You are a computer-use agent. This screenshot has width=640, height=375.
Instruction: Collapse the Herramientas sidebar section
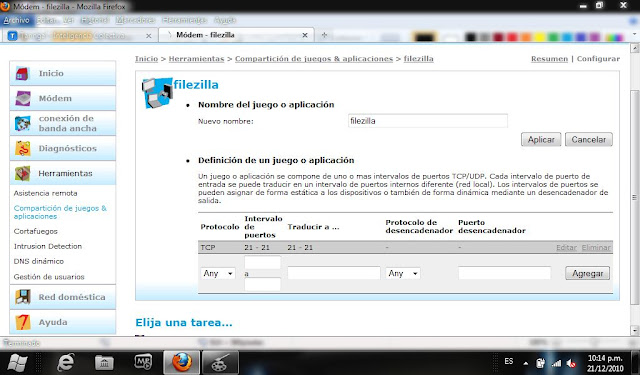click(x=62, y=173)
